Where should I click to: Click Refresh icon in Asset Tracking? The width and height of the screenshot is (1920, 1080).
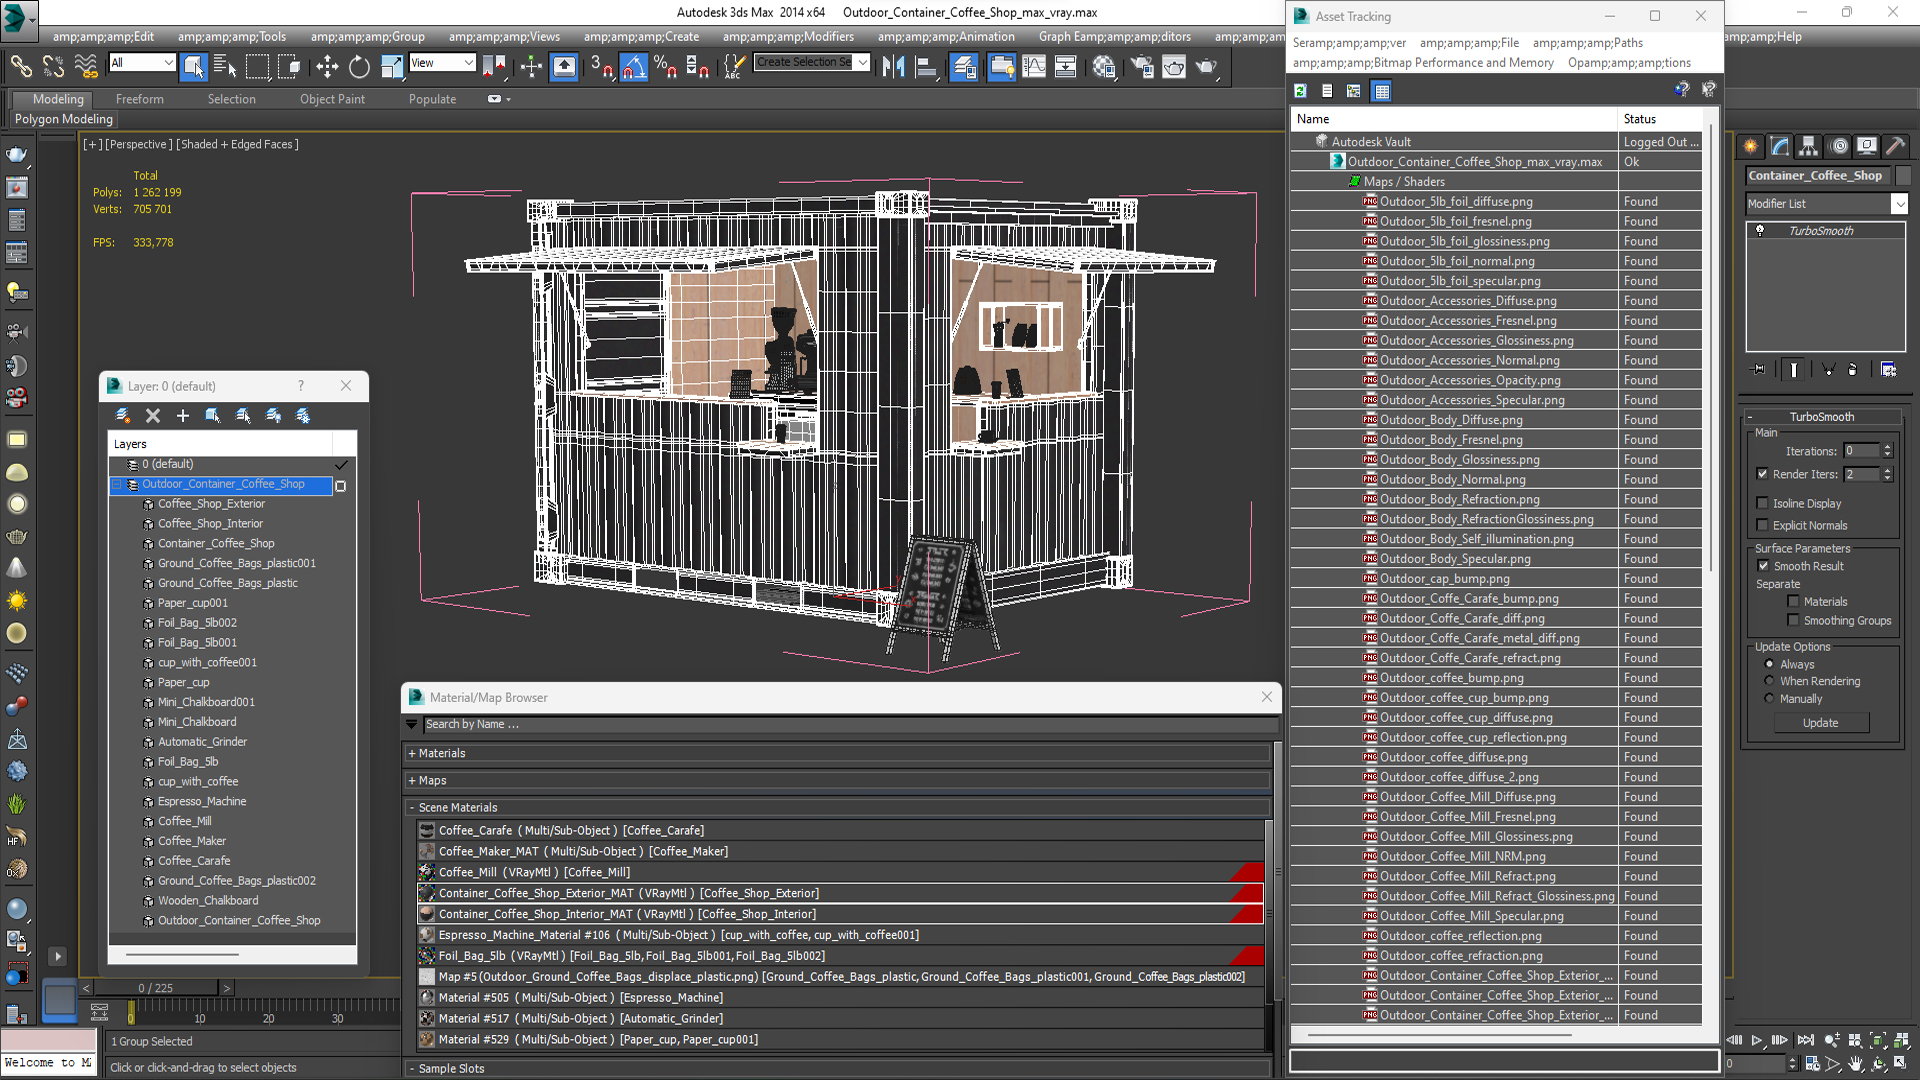[1300, 91]
